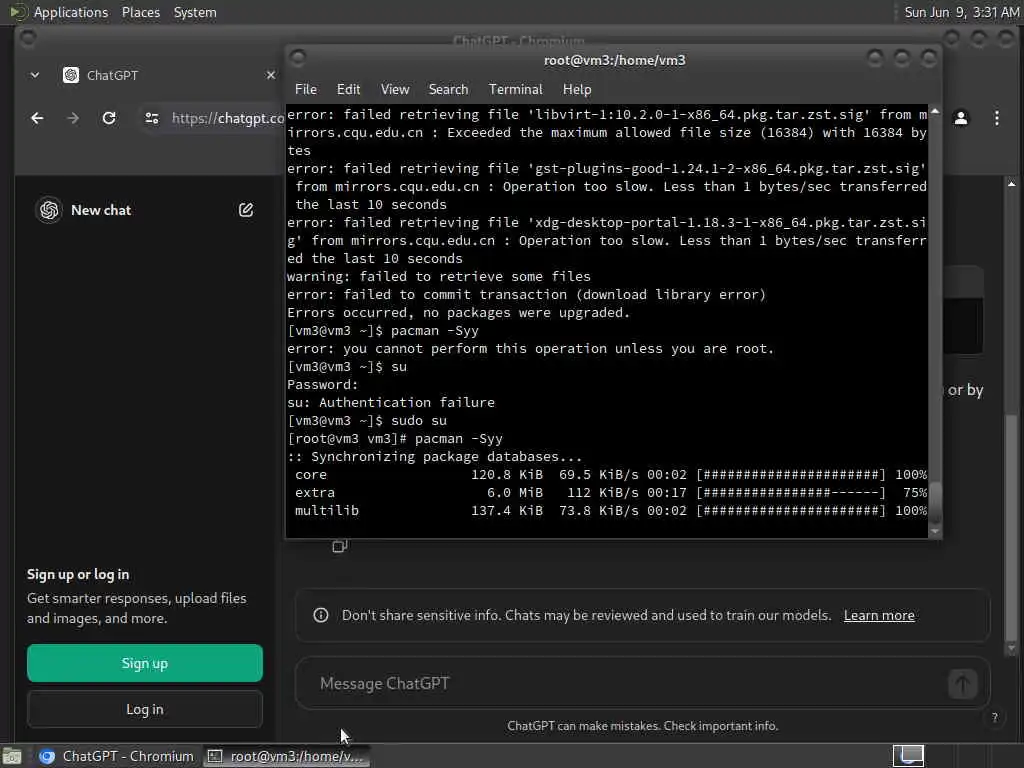Click the Log in button
The width and height of the screenshot is (1024, 768).
point(145,709)
